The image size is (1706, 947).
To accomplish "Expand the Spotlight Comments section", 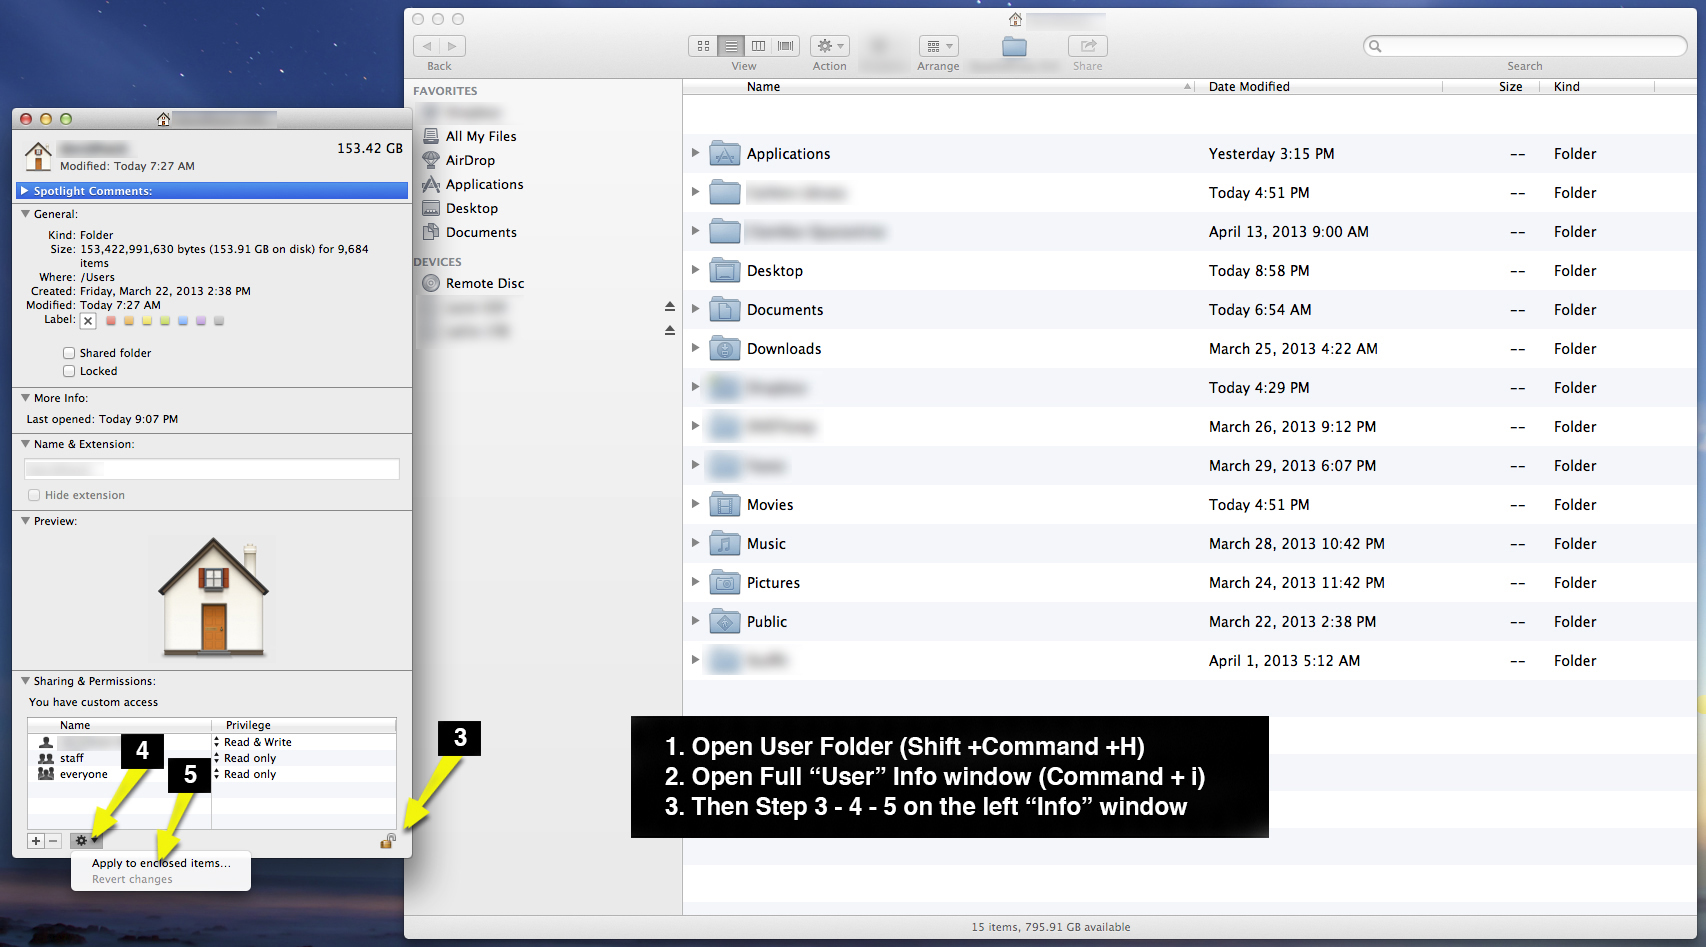I will click(x=25, y=190).
